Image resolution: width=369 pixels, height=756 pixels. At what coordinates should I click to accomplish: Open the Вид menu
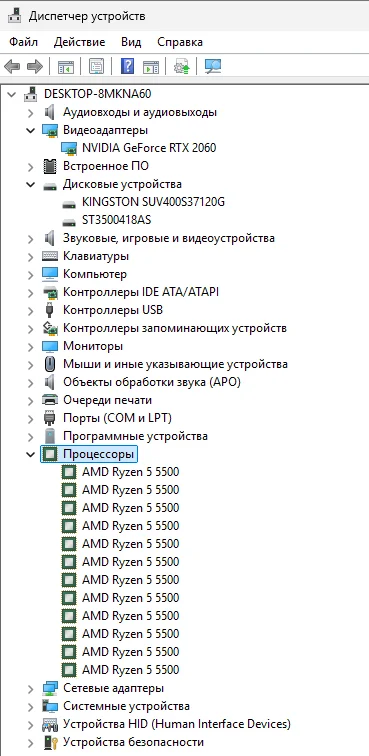[x=131, y=42]
